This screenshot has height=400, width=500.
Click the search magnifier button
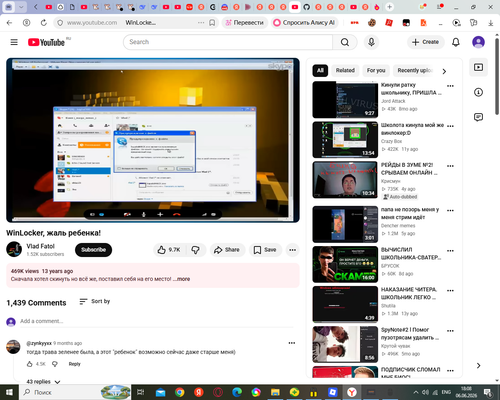click(x=345, y=42)
